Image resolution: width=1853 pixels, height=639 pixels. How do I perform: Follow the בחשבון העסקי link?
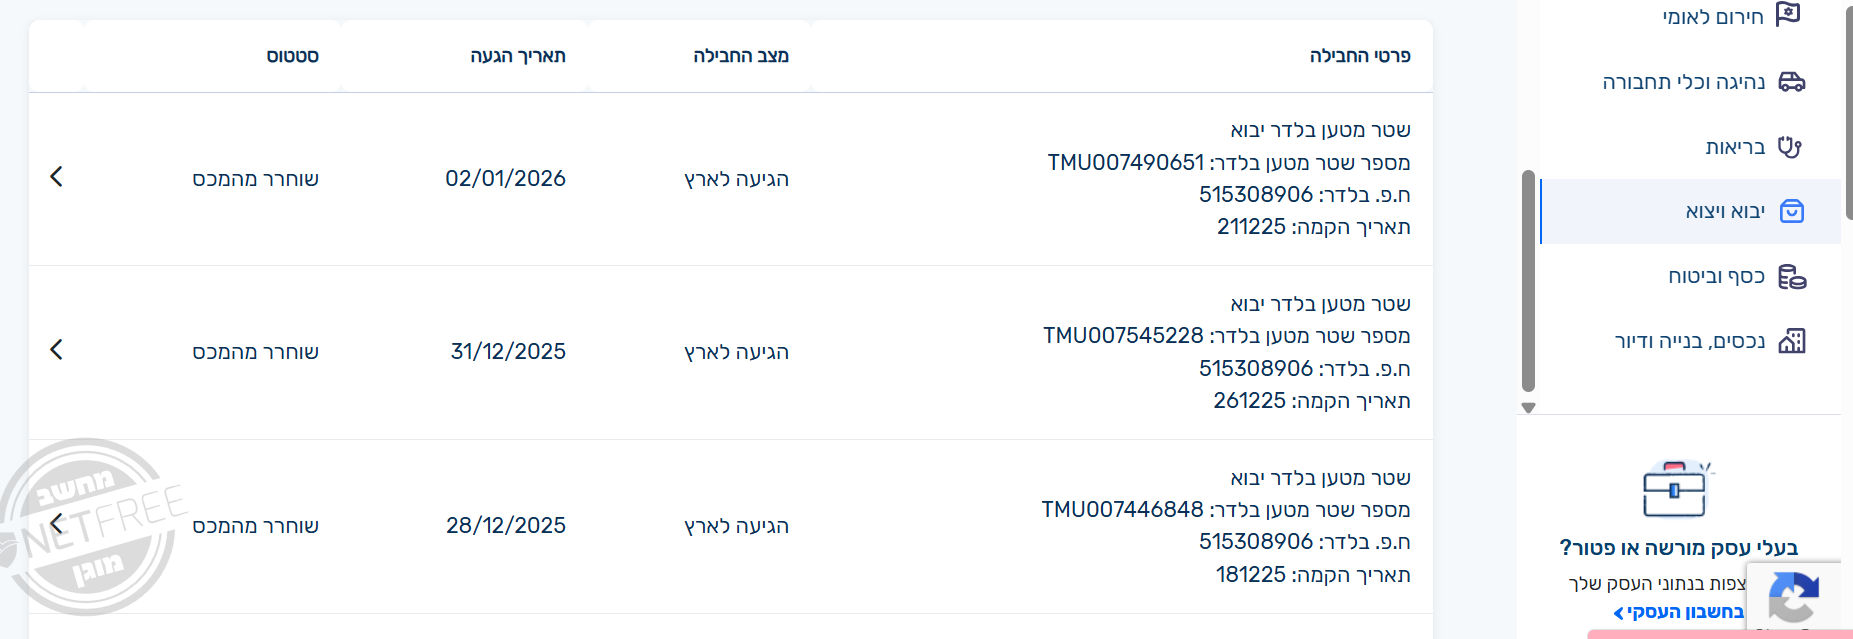pos(1679,612)
